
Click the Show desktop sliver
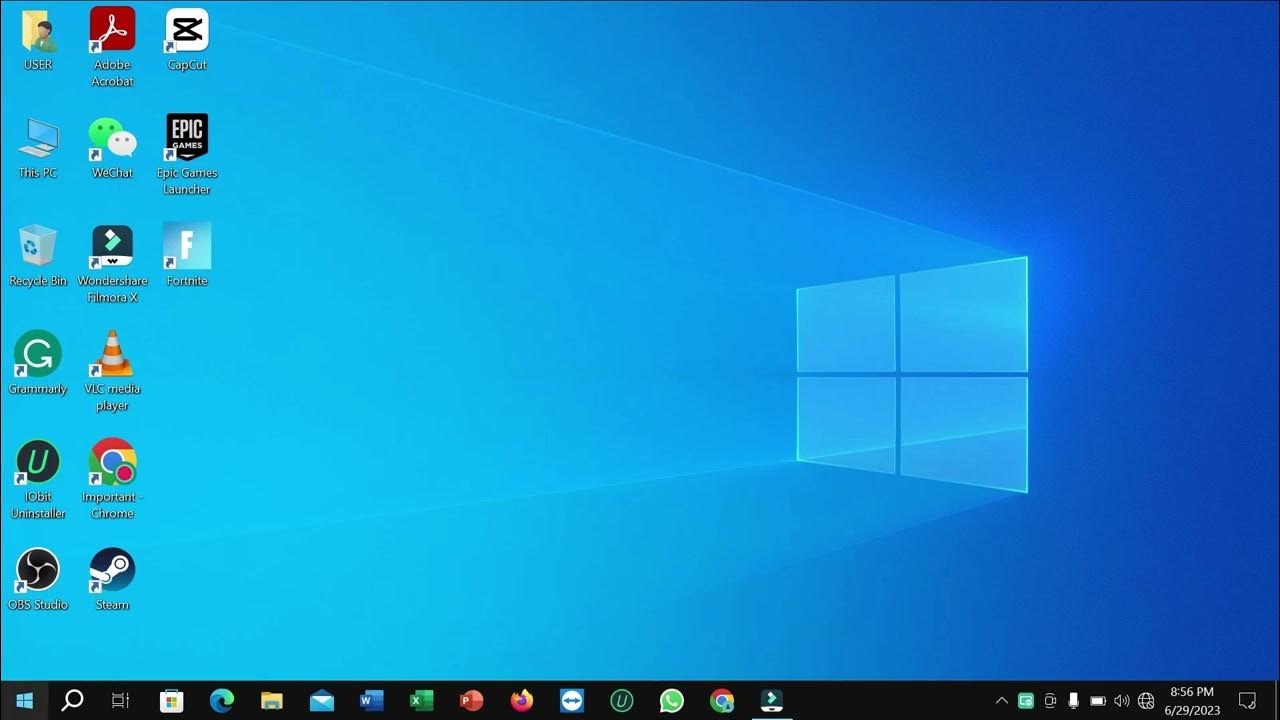[x=1277, y=701]
